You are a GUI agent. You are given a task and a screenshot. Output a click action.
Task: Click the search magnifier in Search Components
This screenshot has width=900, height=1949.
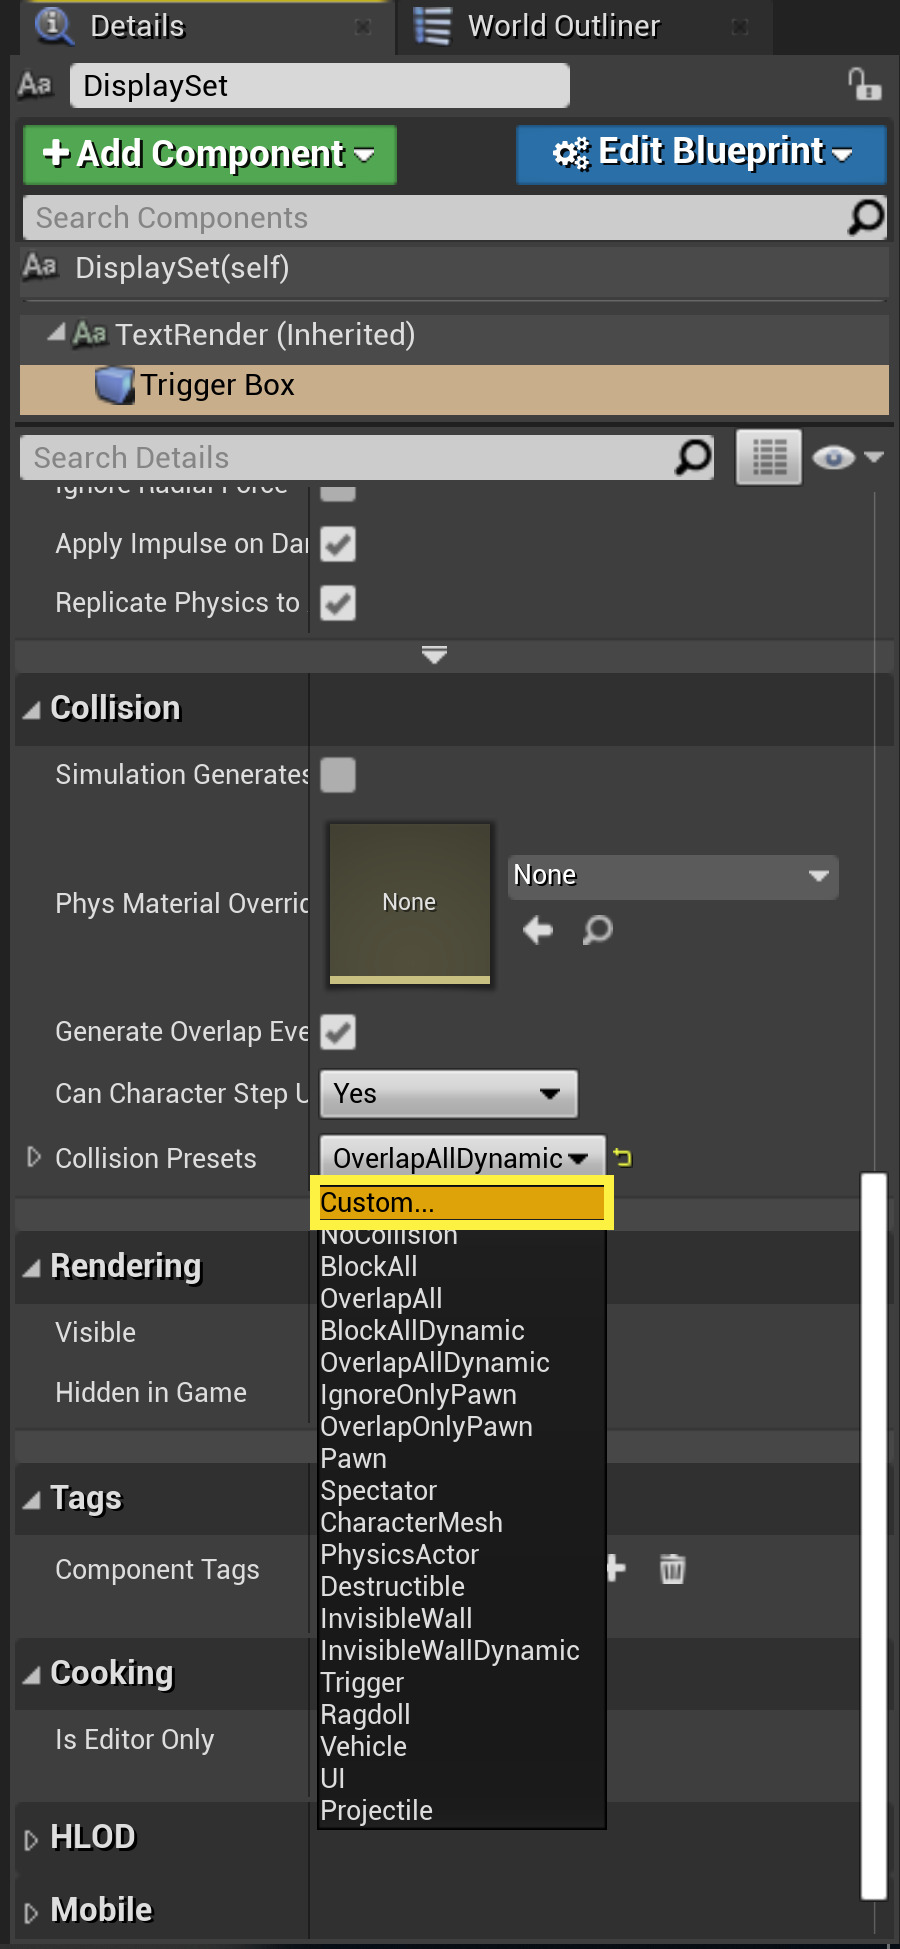866,217
